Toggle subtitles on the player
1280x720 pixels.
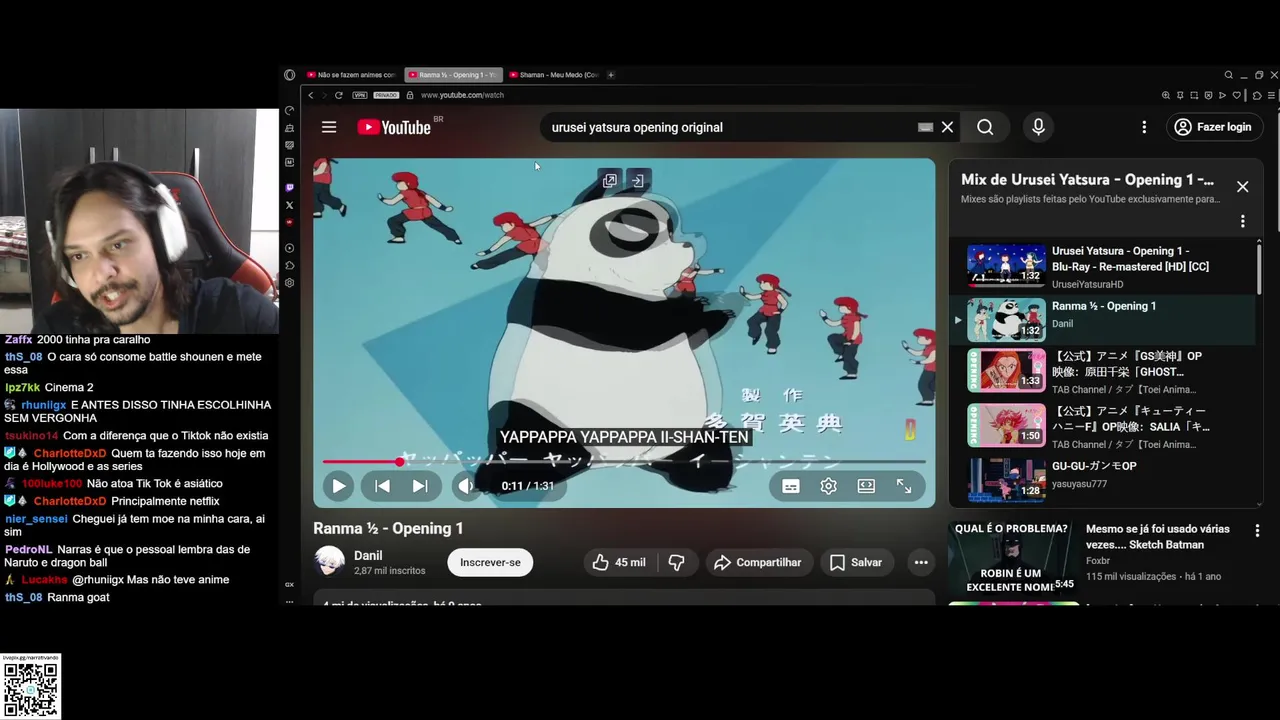[x=790, y=486]
